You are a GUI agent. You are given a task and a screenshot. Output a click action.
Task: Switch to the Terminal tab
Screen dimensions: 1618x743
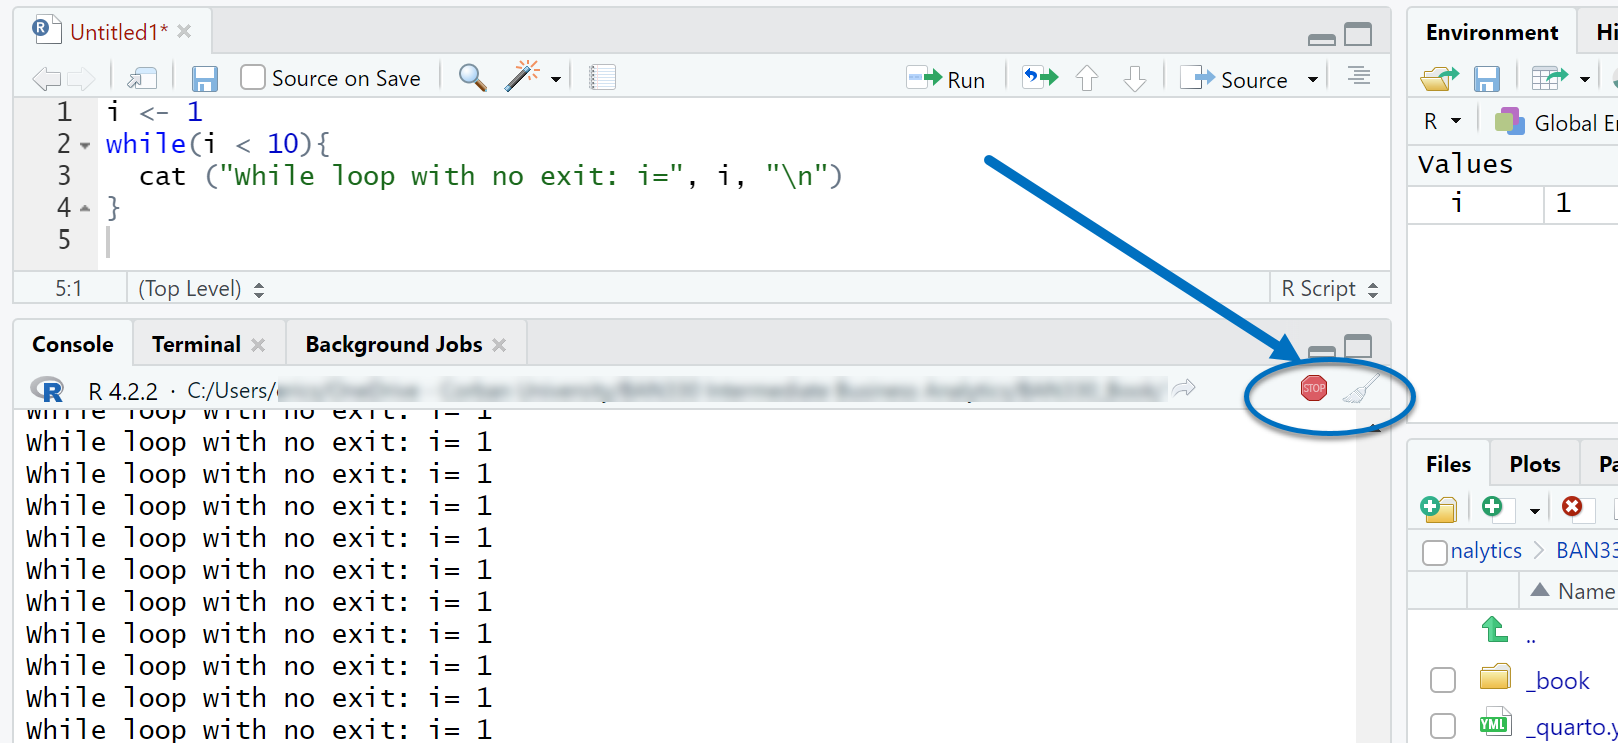(x=196, y=345)
